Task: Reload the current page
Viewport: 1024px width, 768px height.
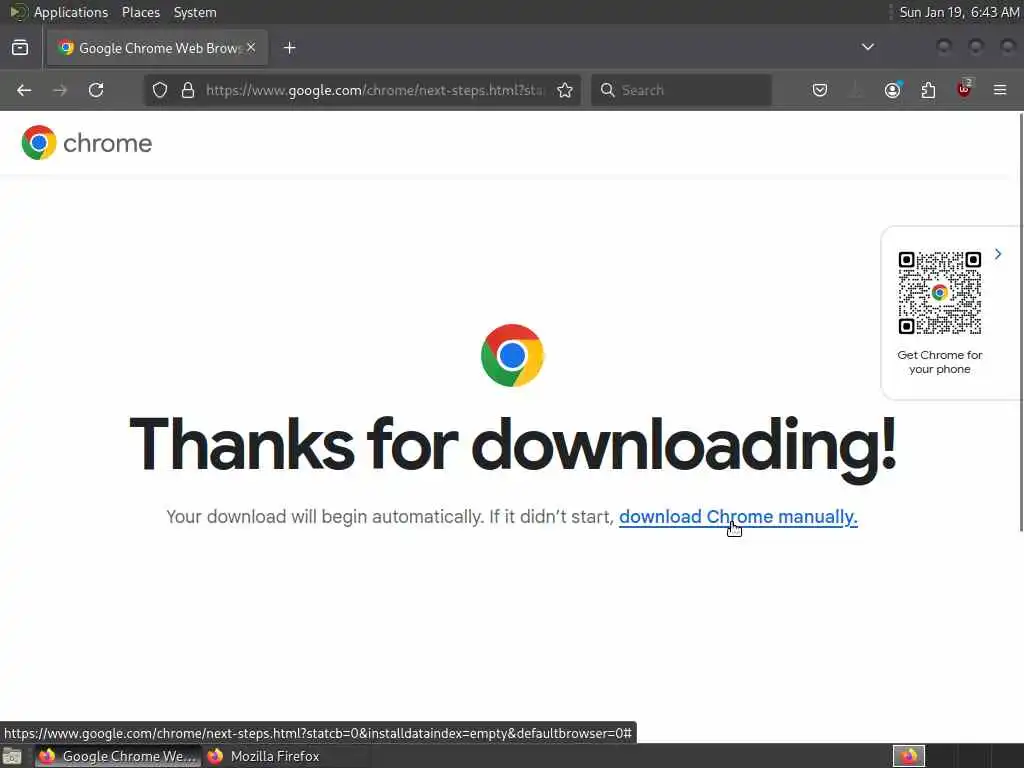Action: (96, 90)
